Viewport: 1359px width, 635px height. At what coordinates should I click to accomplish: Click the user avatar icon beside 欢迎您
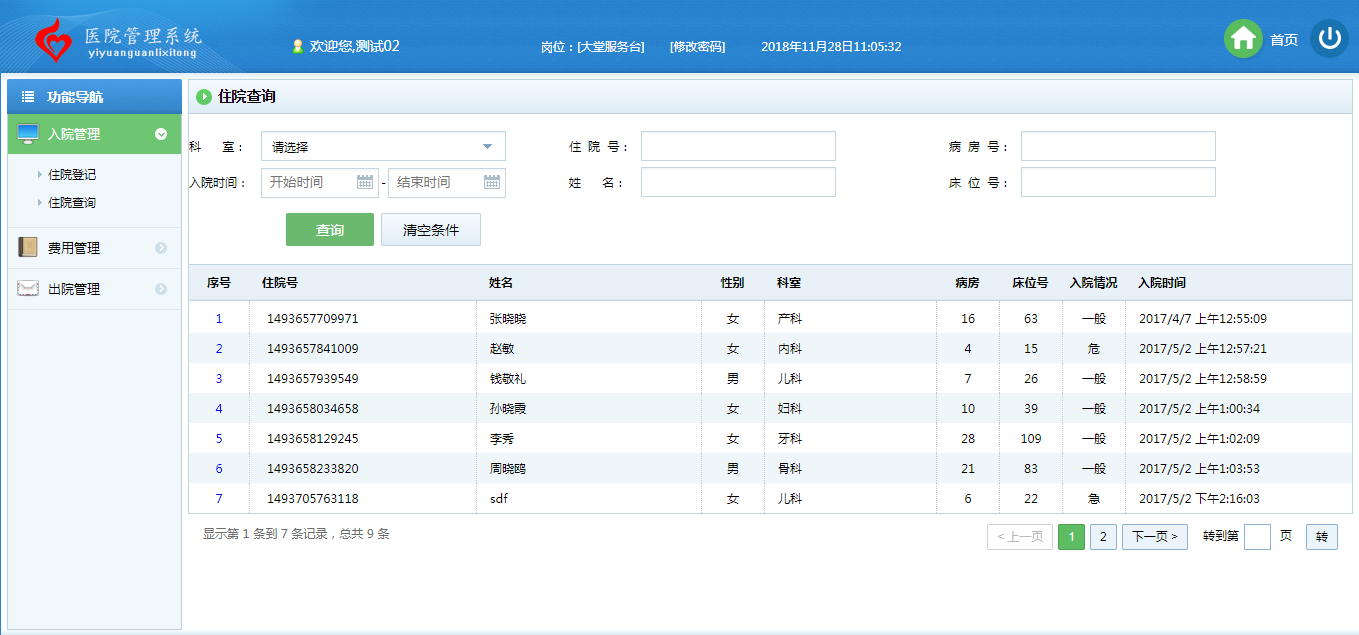pos(297,46)
